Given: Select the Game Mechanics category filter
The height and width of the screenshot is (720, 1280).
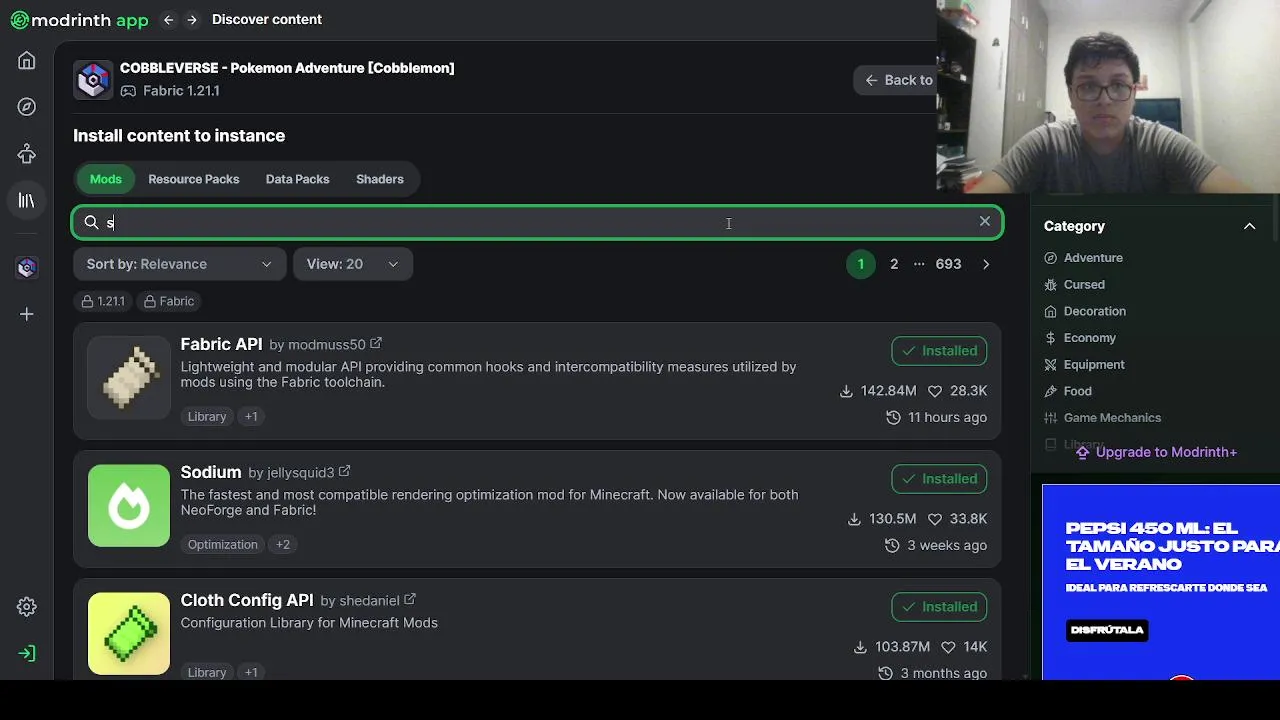Looking at the screenshot, I should point(1102,418).
